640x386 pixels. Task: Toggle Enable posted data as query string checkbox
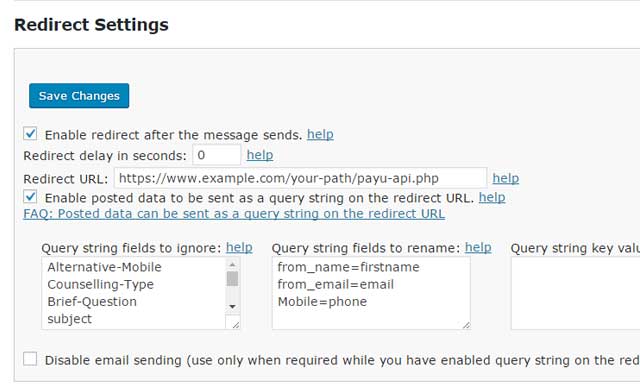pyautogui.click(x=30, y=197)
